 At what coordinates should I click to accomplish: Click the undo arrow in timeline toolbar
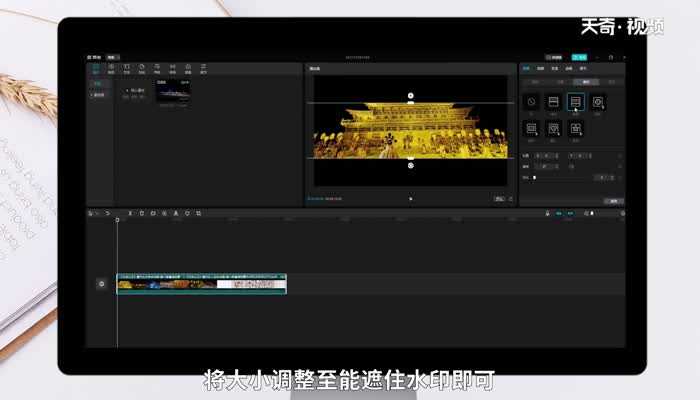coord(107,213)
